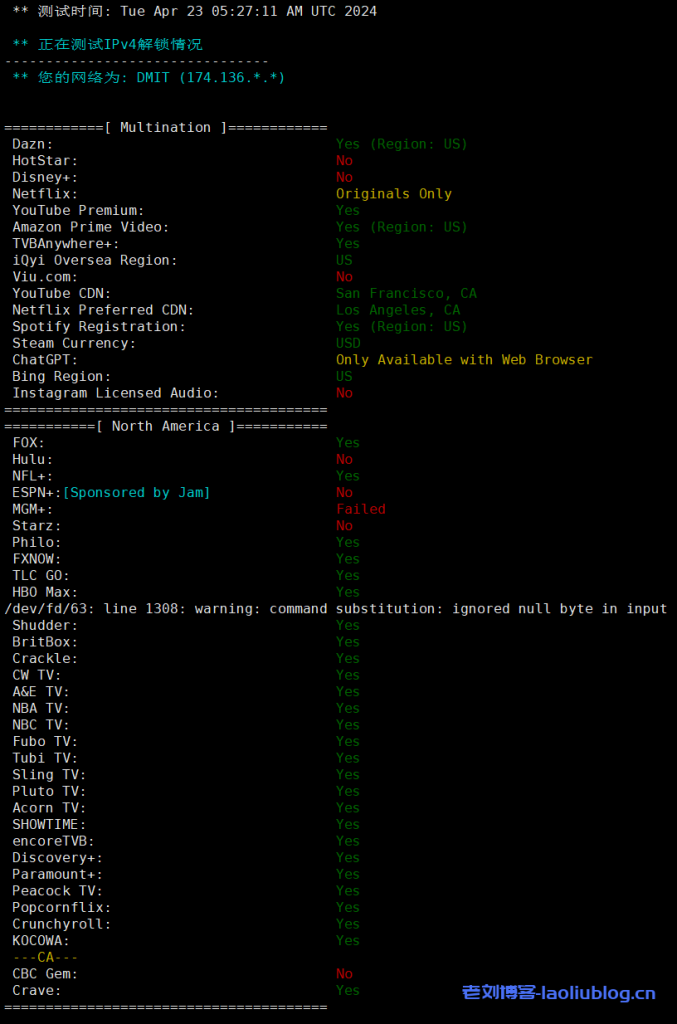Select the North America section header

point(166,426)
